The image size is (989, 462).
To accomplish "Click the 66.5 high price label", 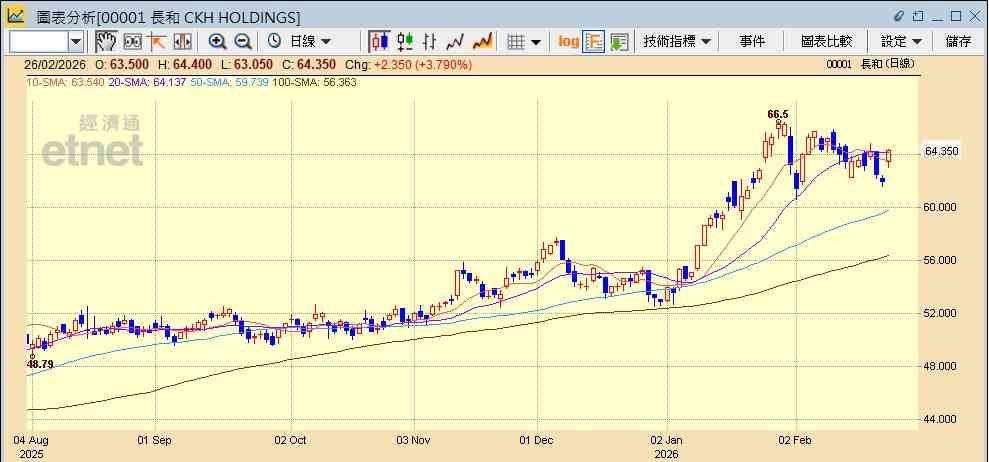I will 778,114.
